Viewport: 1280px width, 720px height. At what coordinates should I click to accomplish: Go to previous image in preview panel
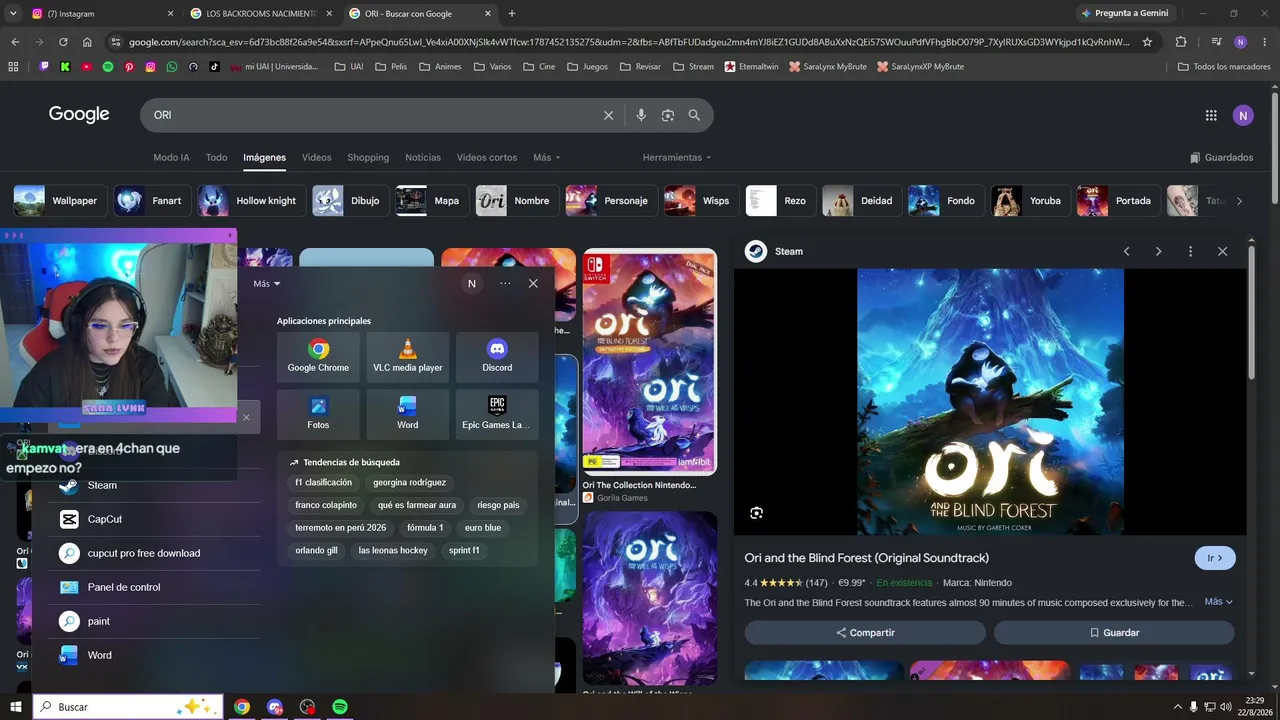click(x=1126, y=251)
